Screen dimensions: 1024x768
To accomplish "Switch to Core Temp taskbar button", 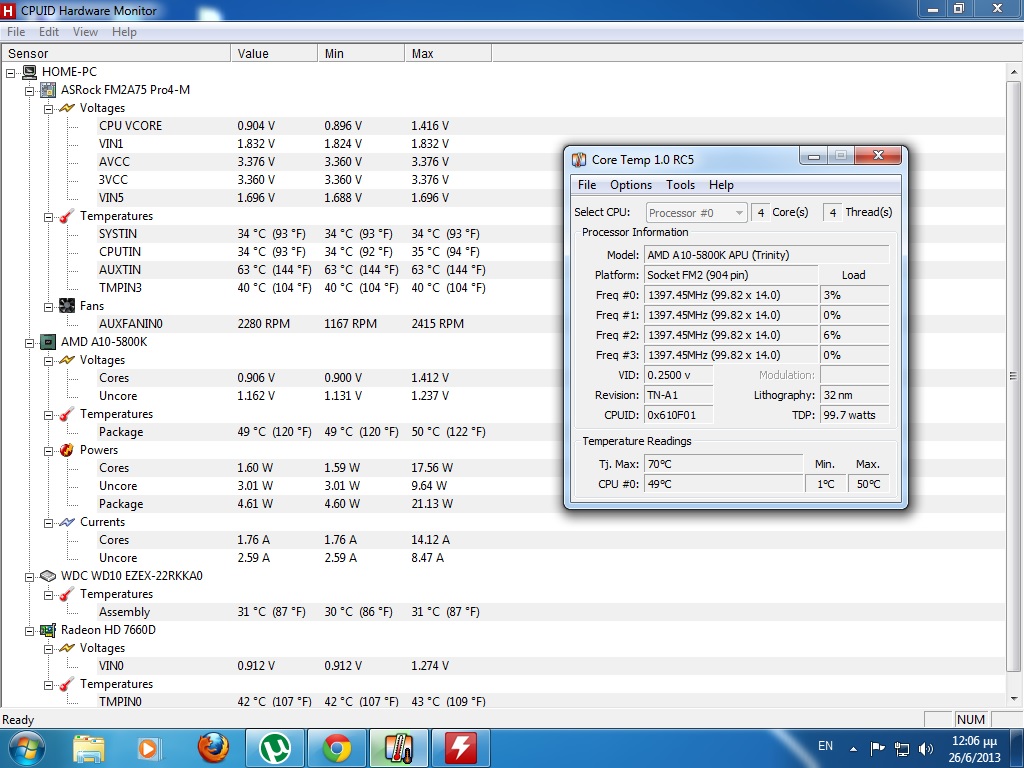I will coord(399,748).
